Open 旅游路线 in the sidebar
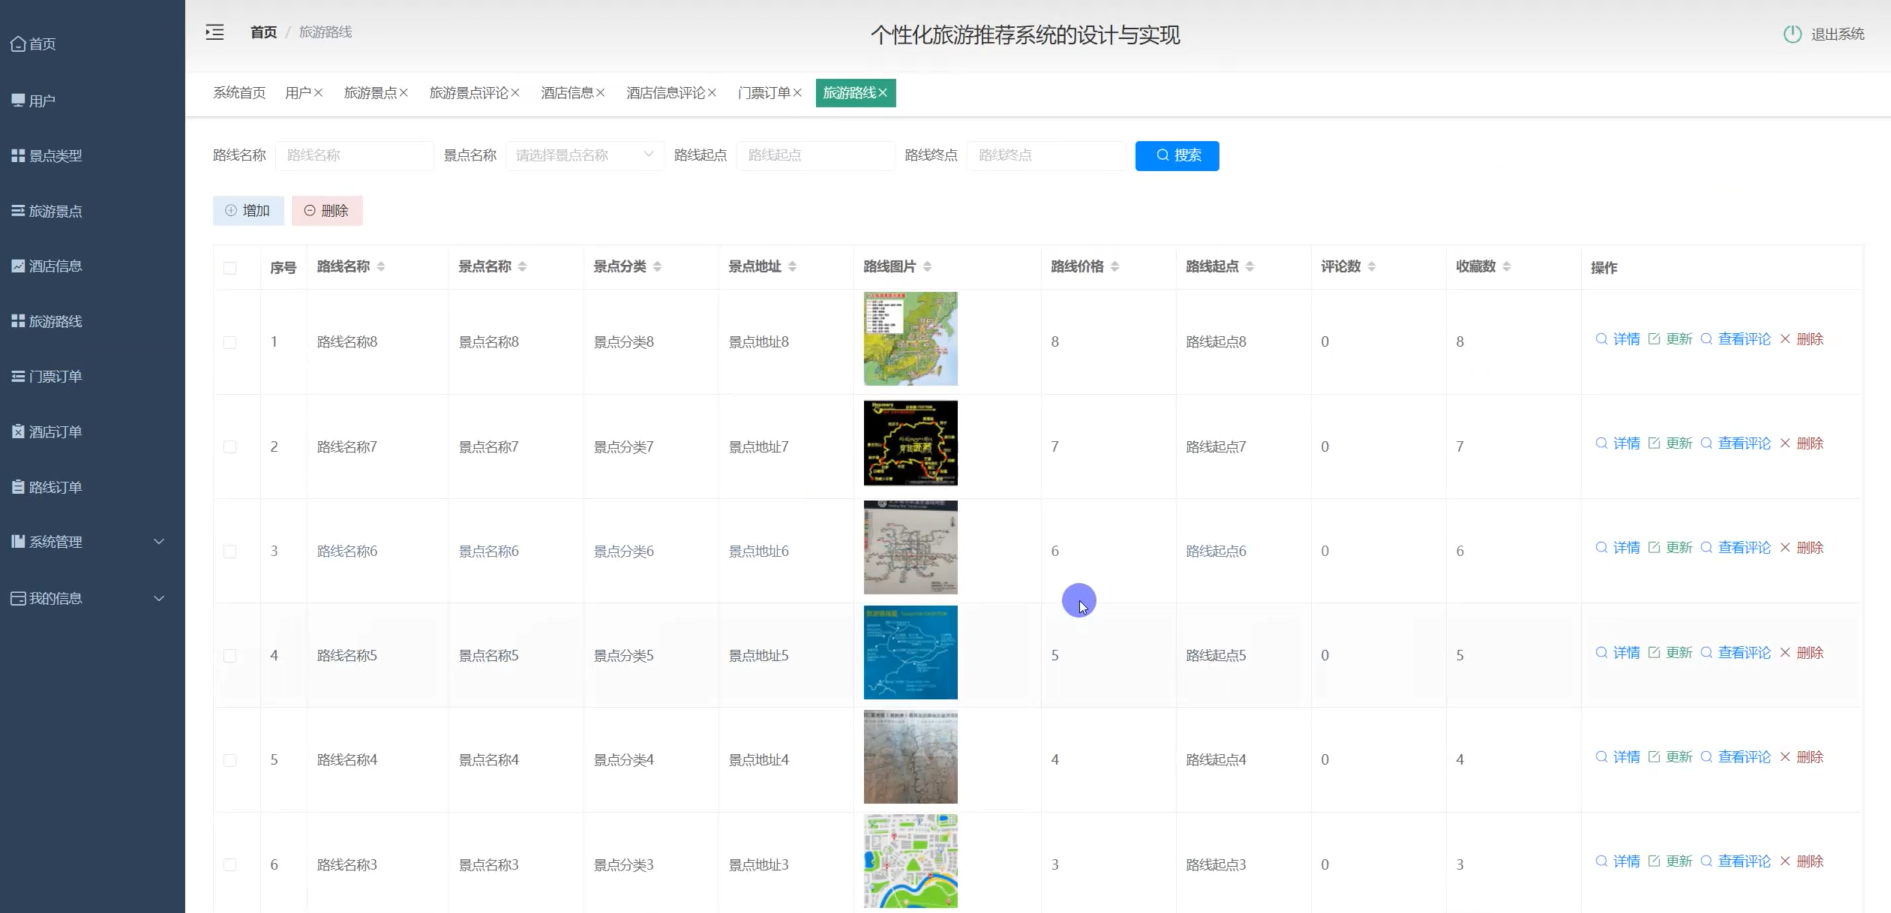1891x913 pixels. pyautogui.click(x=46, y=321)
